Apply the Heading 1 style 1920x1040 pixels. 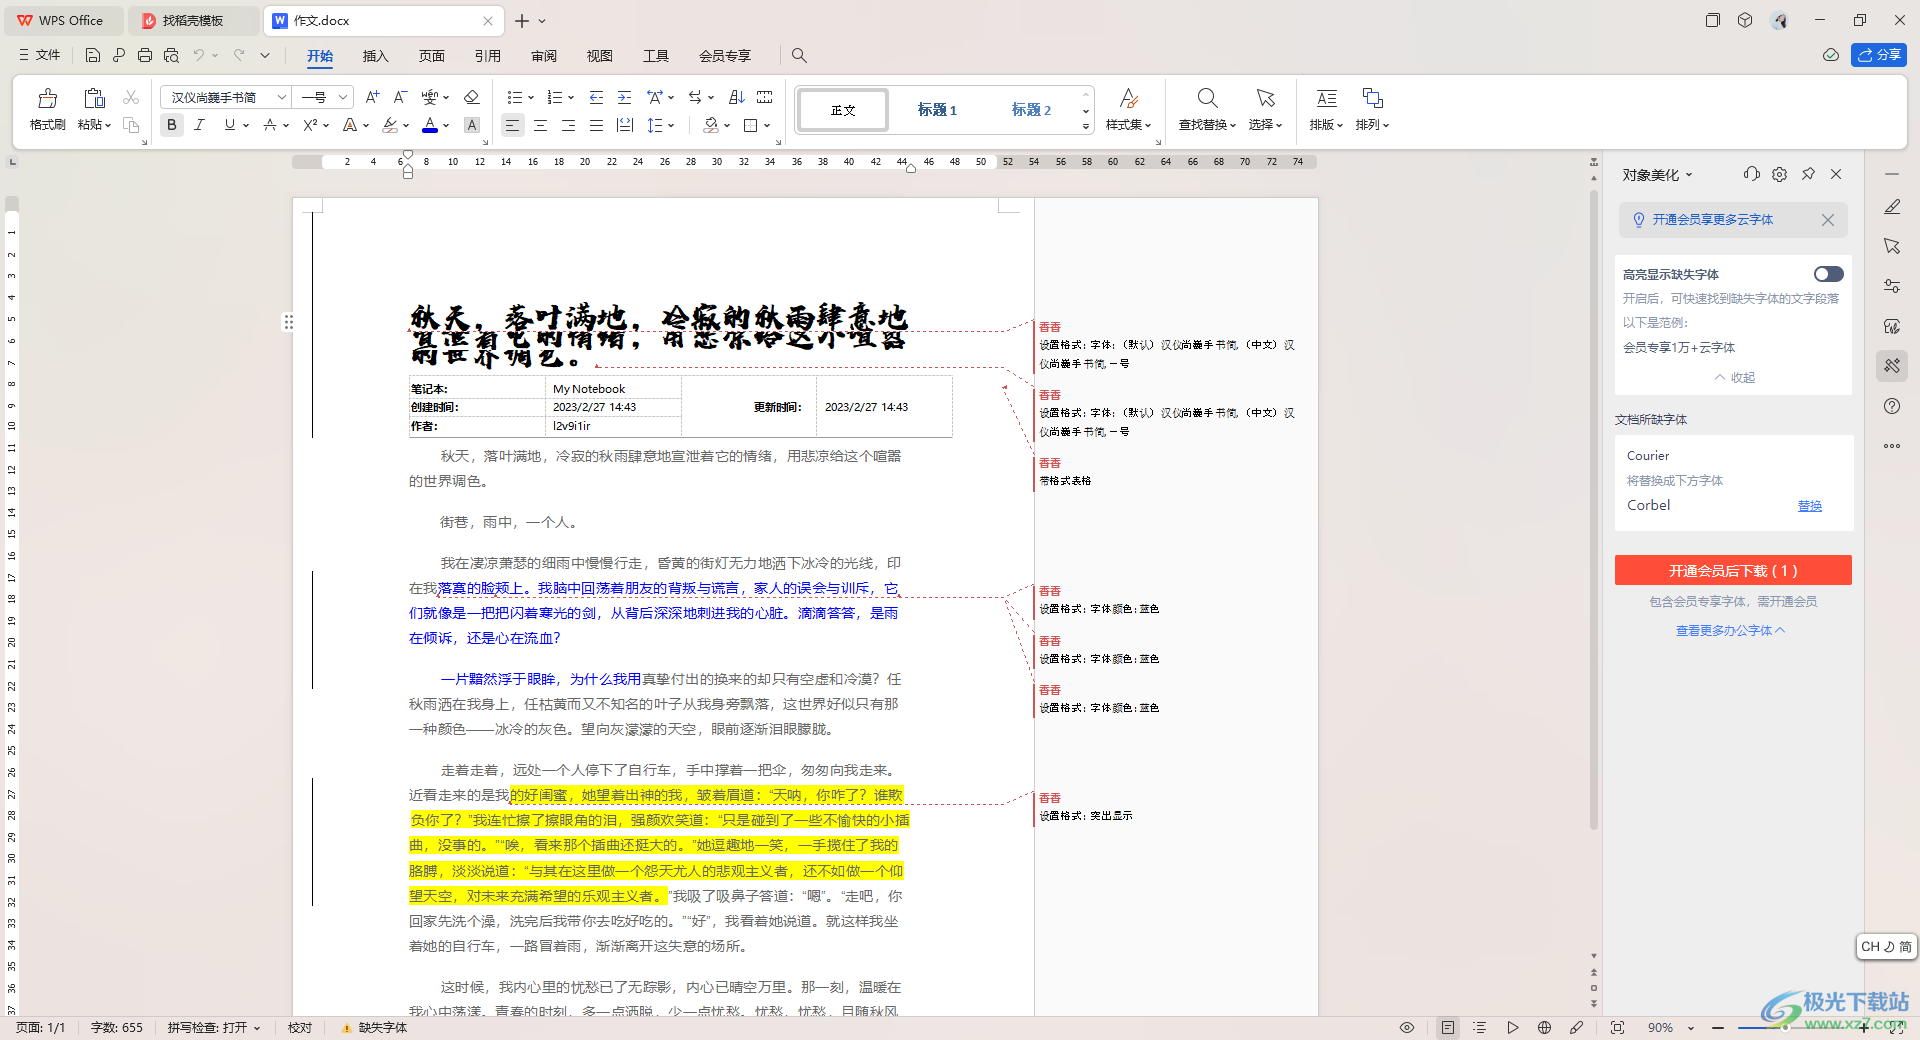(937, 109)
